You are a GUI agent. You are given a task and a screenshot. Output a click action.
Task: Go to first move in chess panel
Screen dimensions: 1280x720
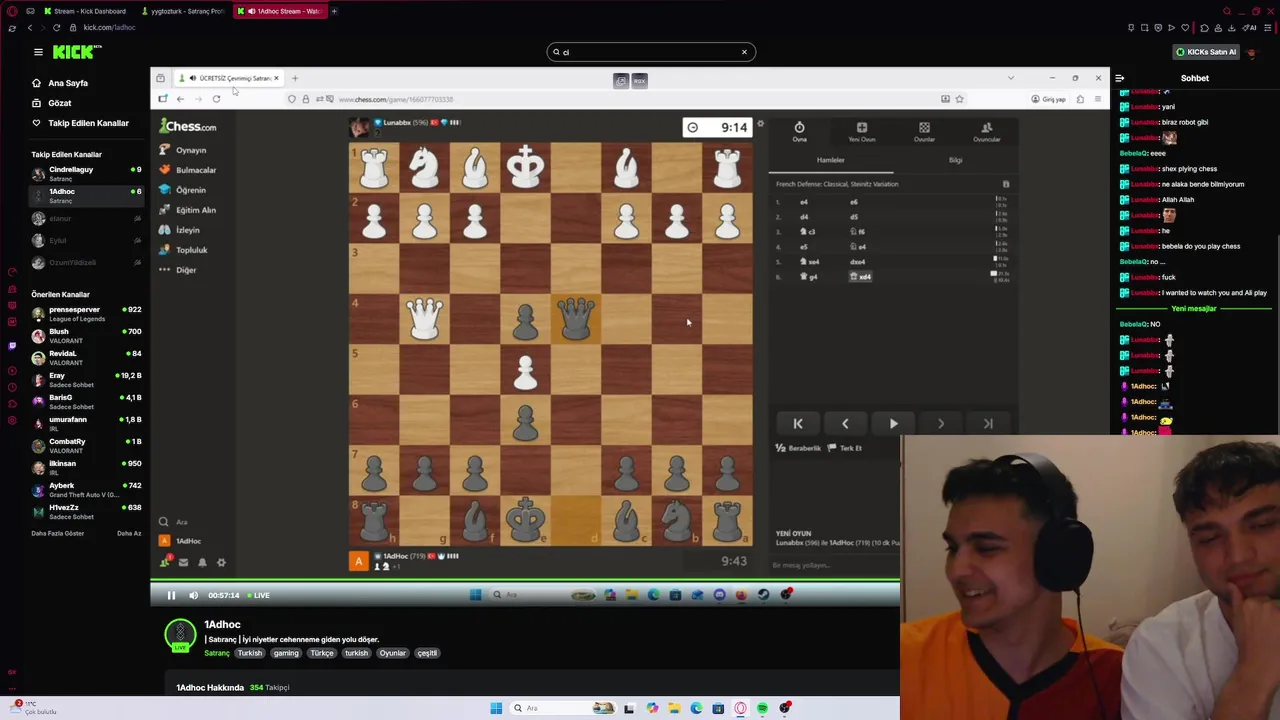[798, 424]
